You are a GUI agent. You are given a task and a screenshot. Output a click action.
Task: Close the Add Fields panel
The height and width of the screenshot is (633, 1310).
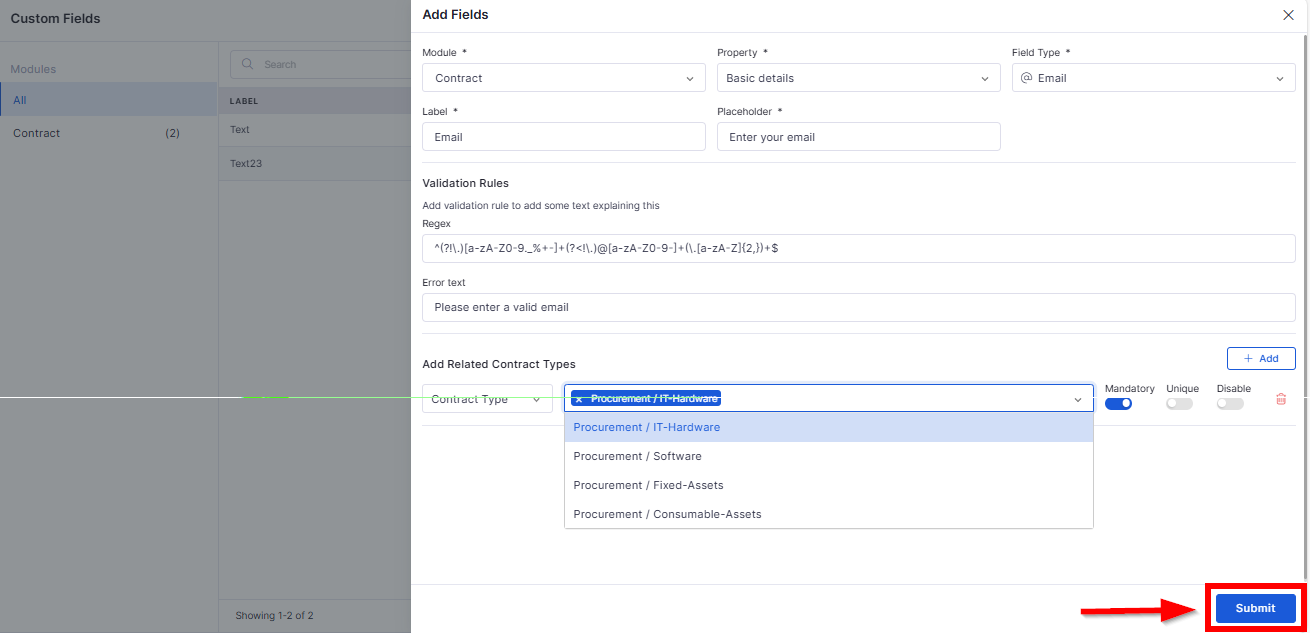tap(1288, 15)
